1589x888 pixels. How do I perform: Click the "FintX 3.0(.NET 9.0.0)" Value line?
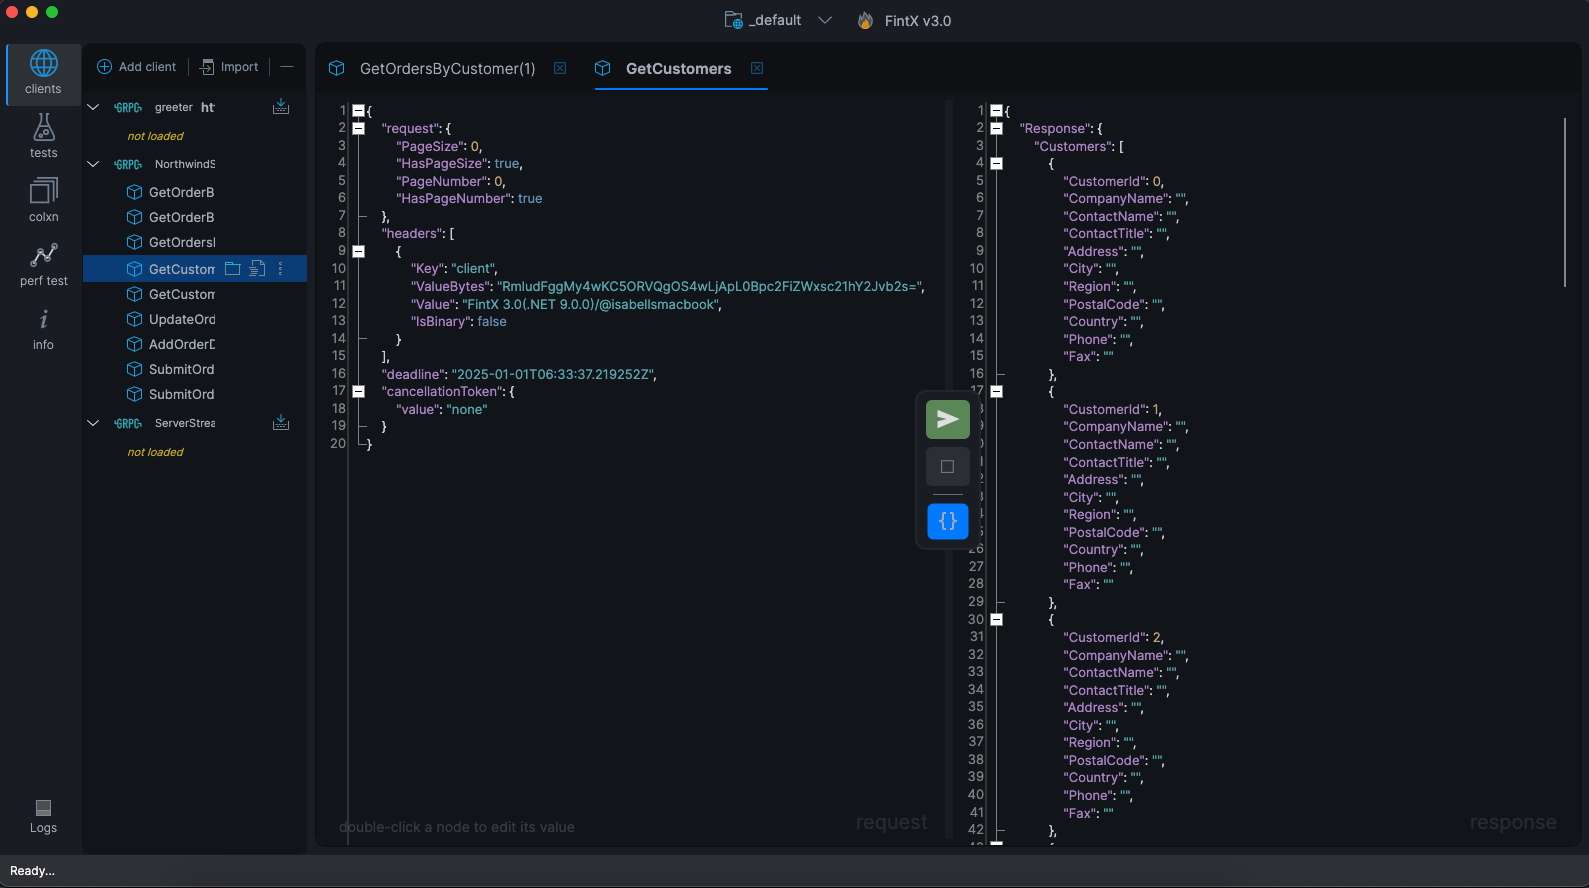[x=566, y=304]
